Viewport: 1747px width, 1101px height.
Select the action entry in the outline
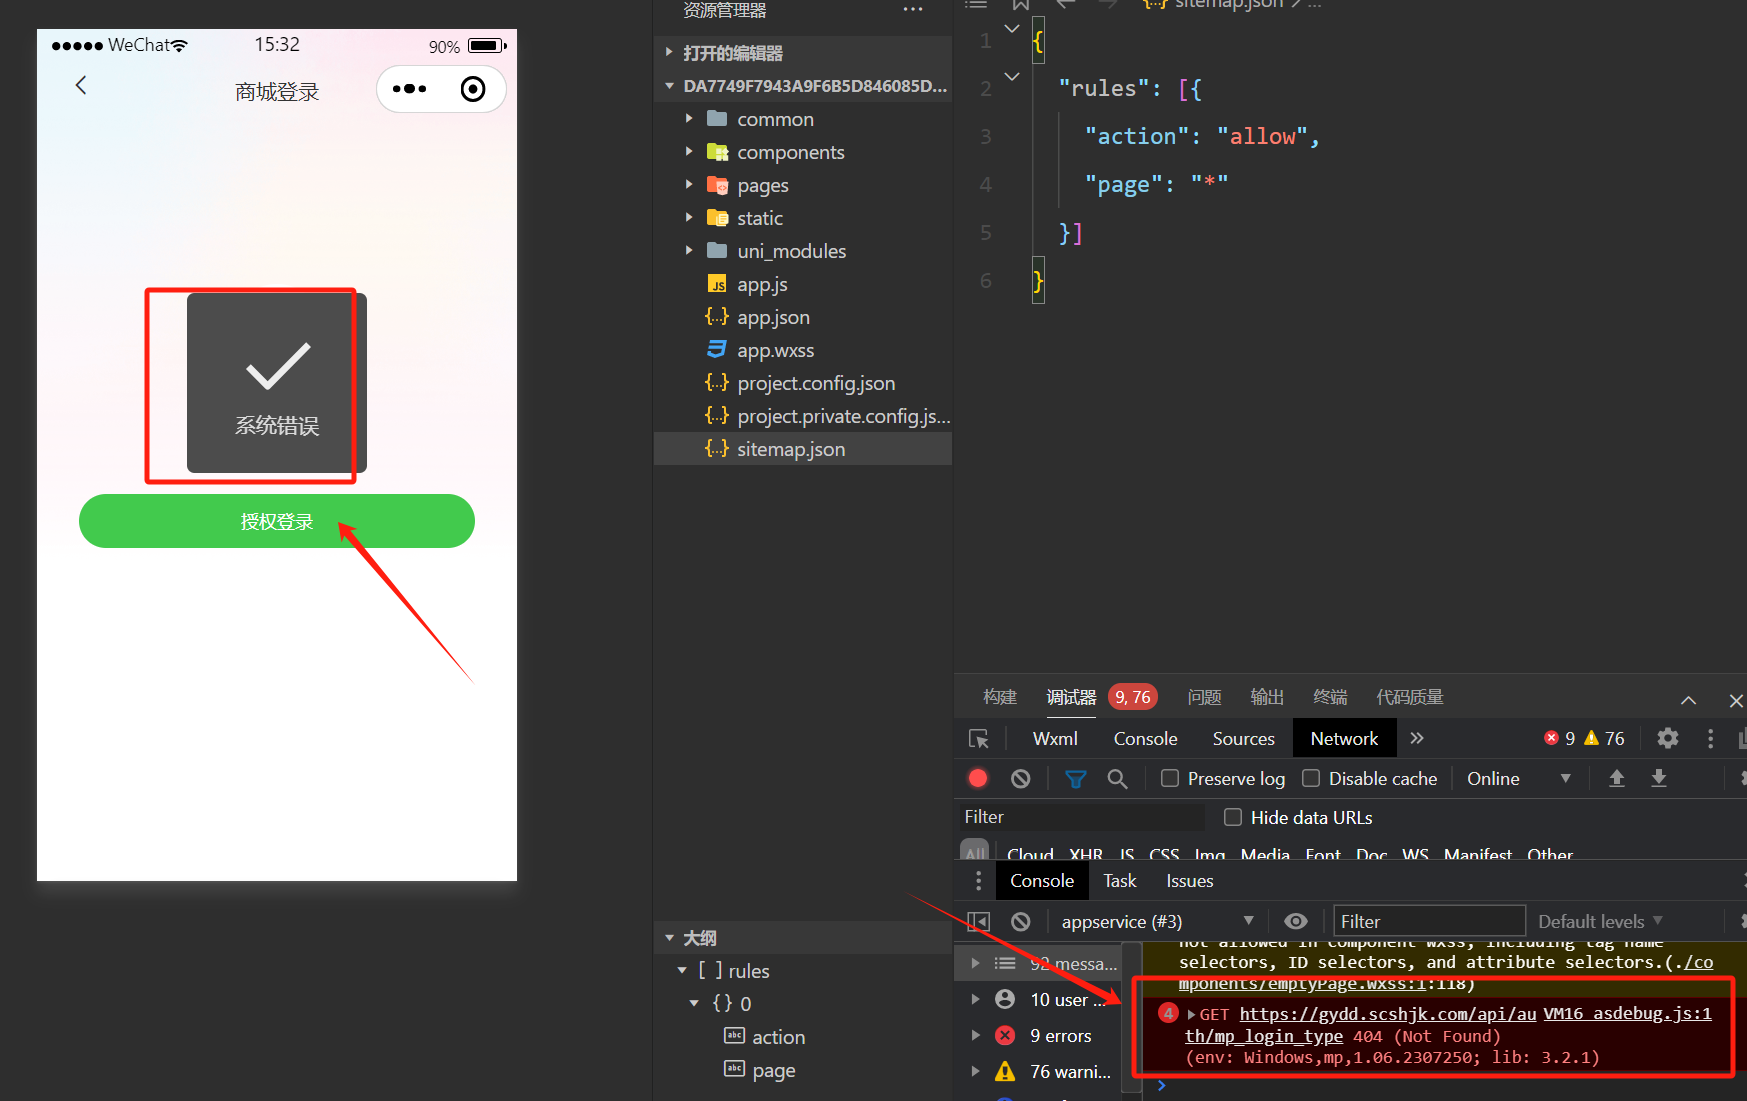(778, 1037)
